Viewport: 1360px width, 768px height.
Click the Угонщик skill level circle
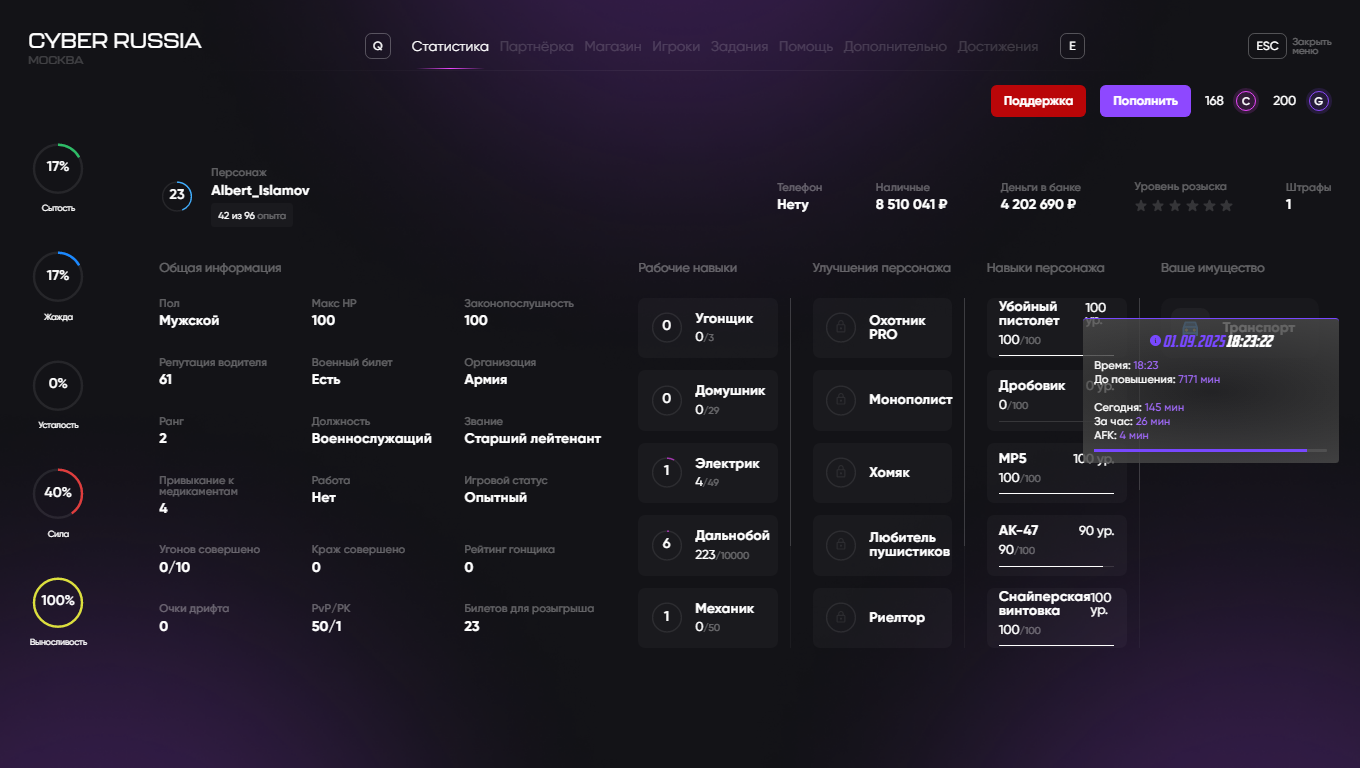[x=667, y=327]
